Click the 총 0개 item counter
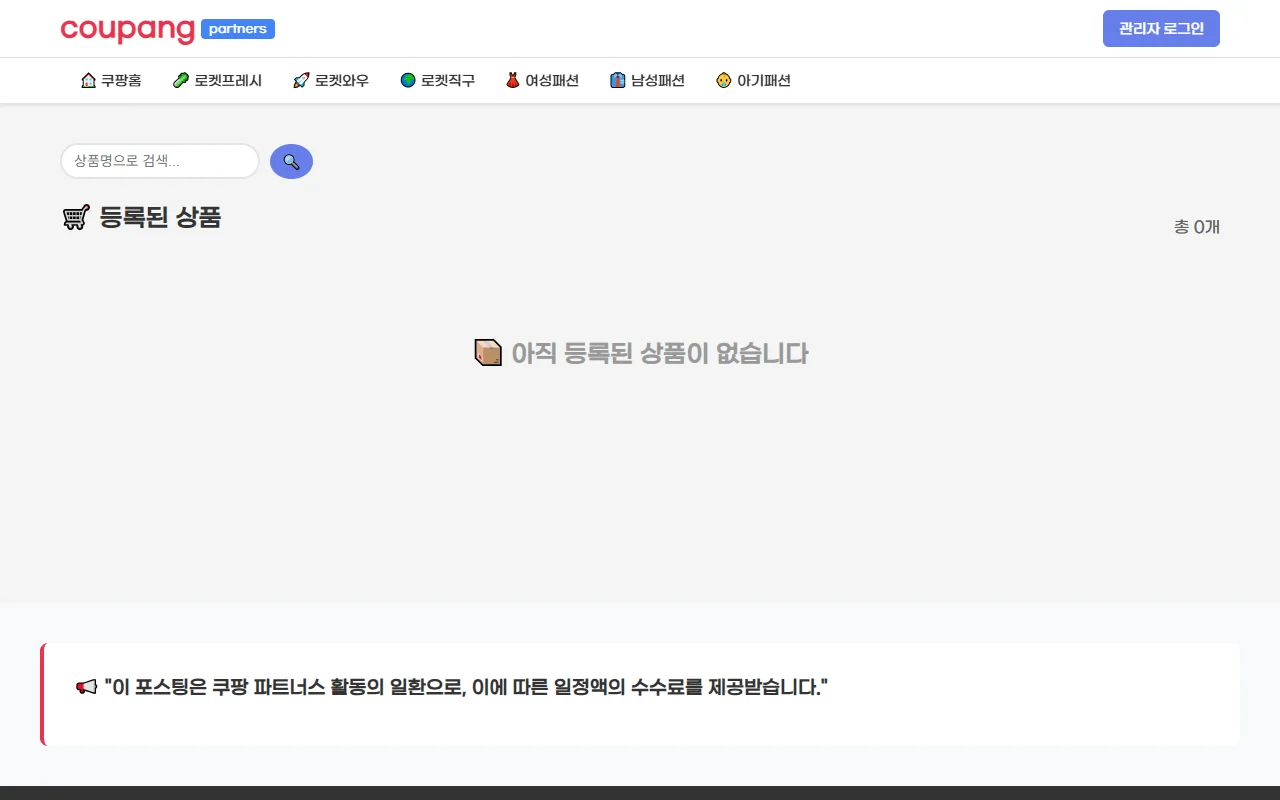1280x800 pixels. 1196,227
